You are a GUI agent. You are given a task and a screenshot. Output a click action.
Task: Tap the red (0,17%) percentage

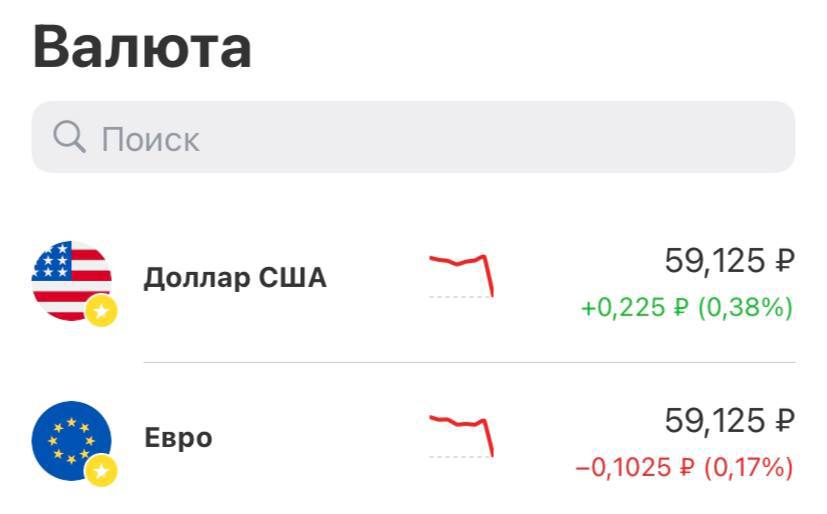748,467
